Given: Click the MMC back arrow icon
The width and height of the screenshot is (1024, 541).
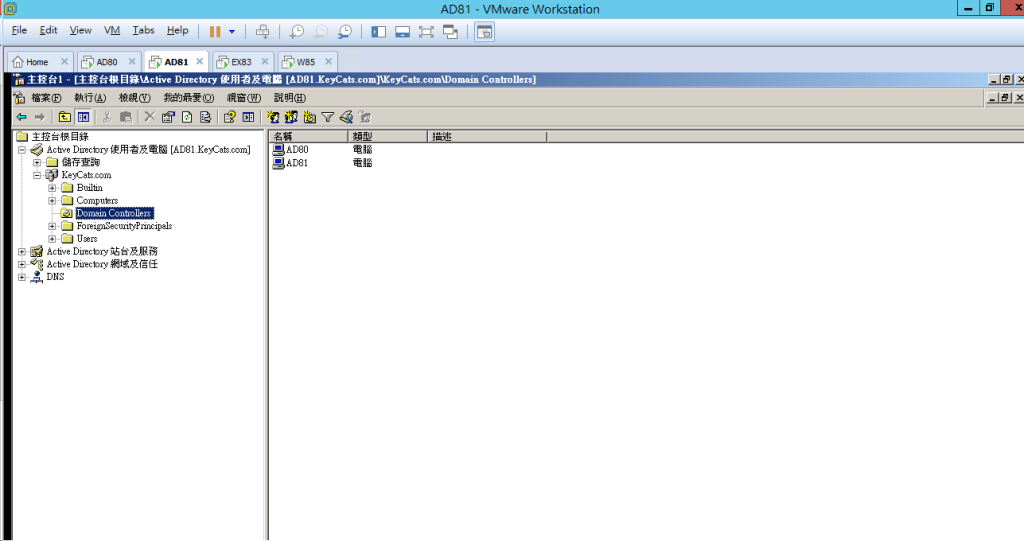Looking at the screenshot, I should [x=22, y=117].
